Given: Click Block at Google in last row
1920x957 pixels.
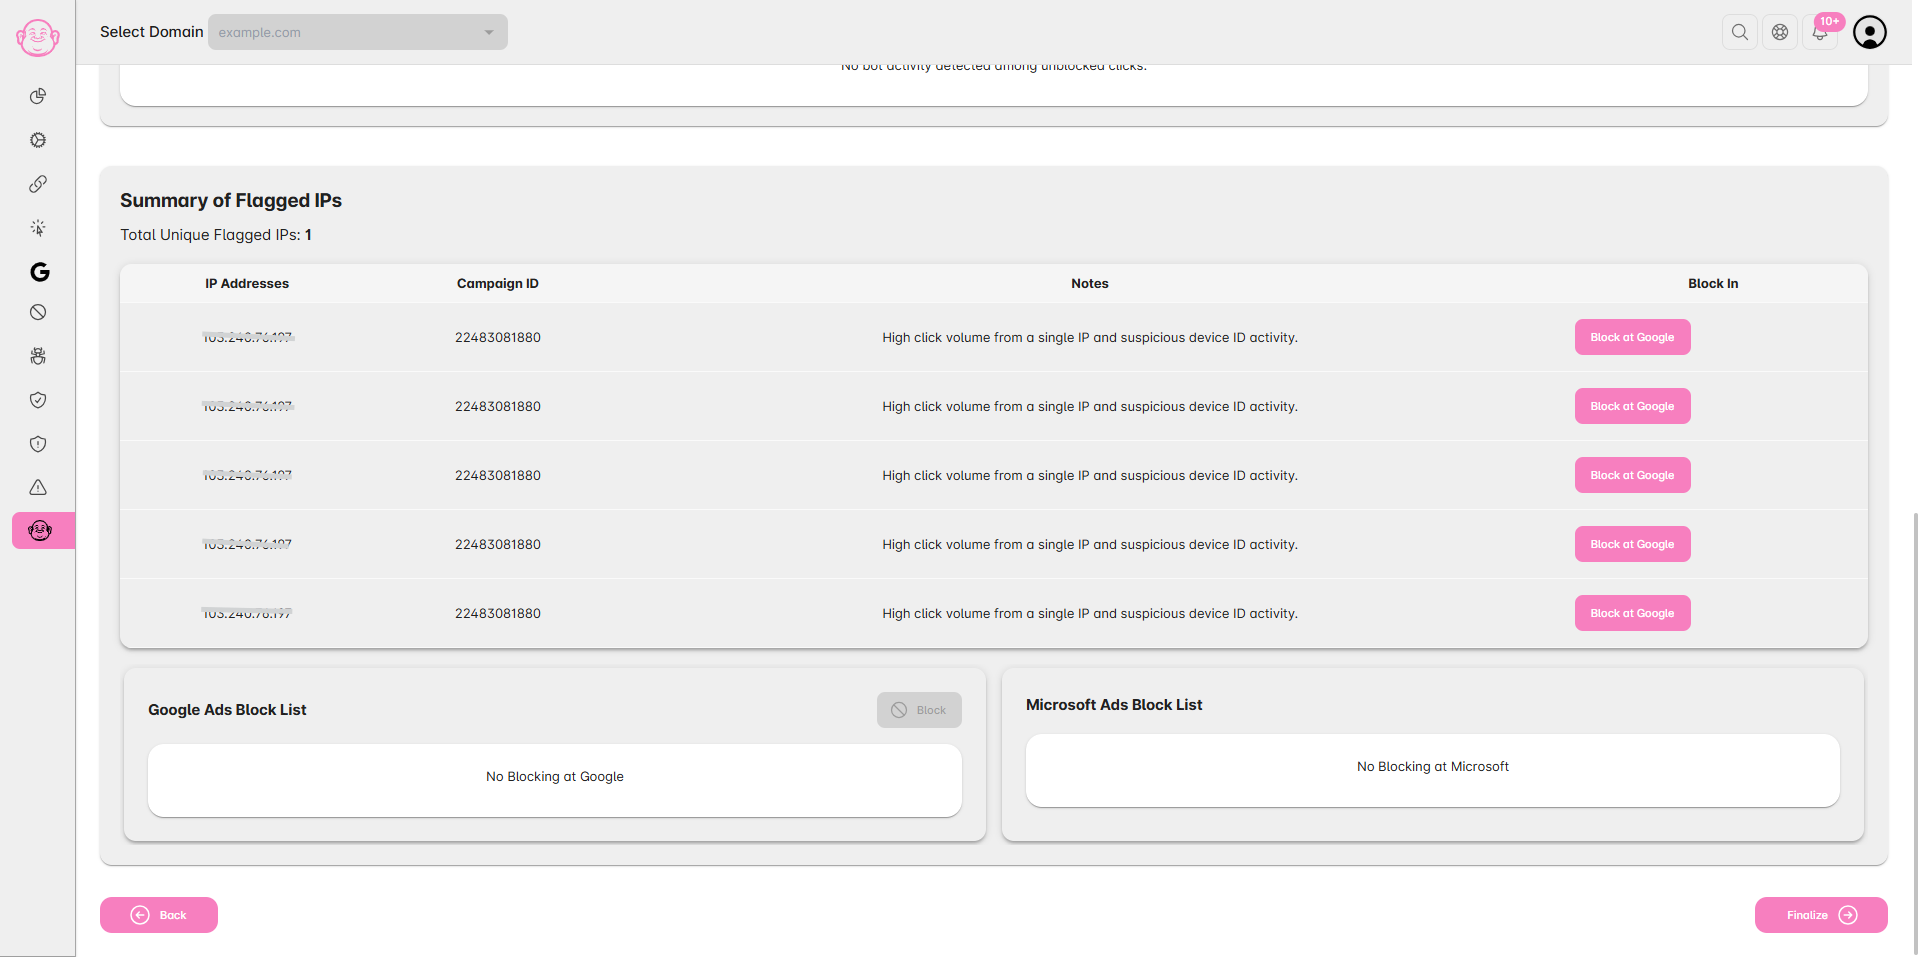Looking at the screenshot, I should tap(1632, 613).
